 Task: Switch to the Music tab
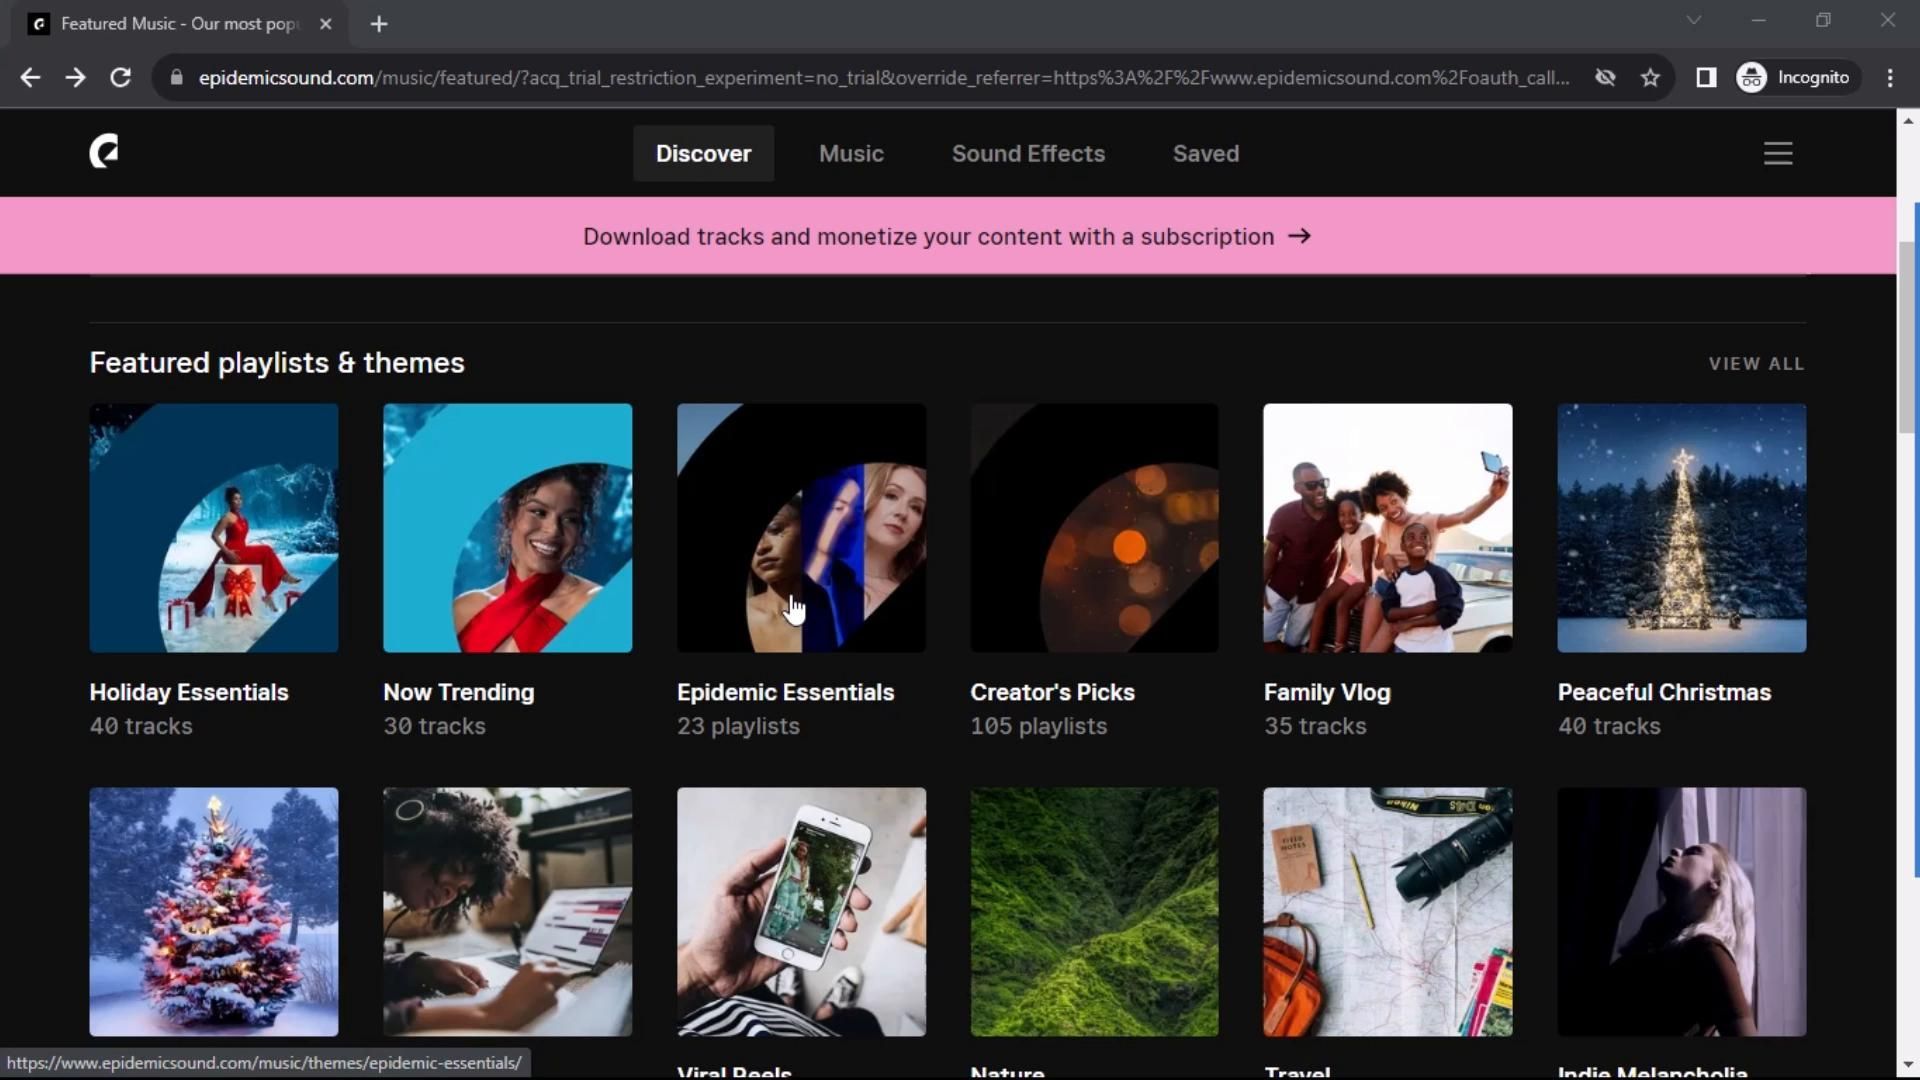[x=851, y=153]
